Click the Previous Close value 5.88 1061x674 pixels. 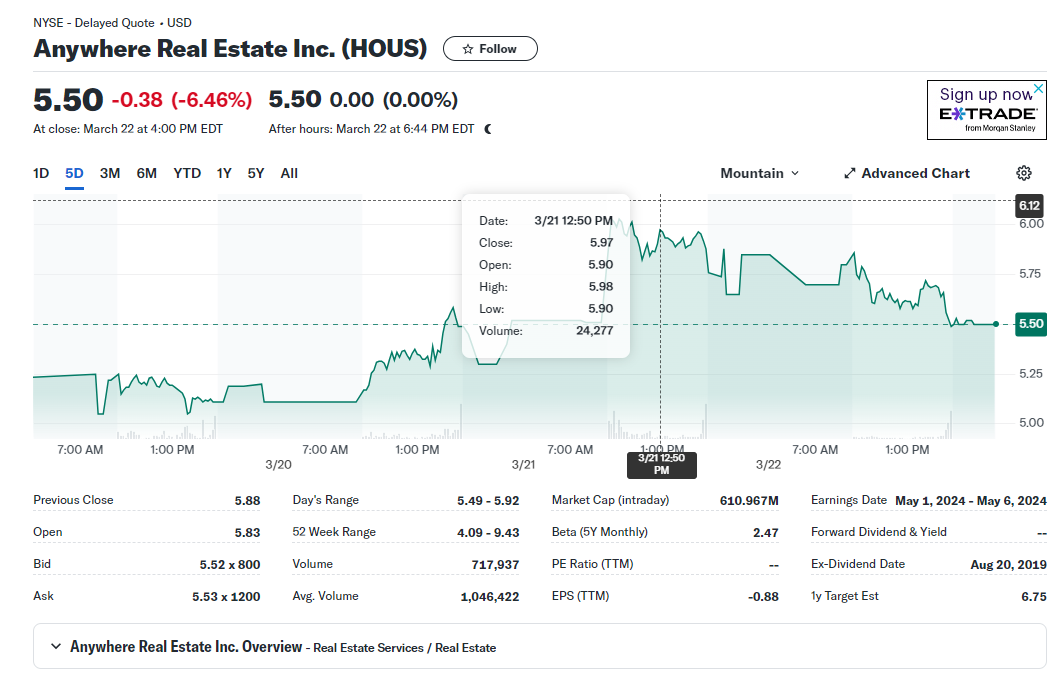pos(247,501)
